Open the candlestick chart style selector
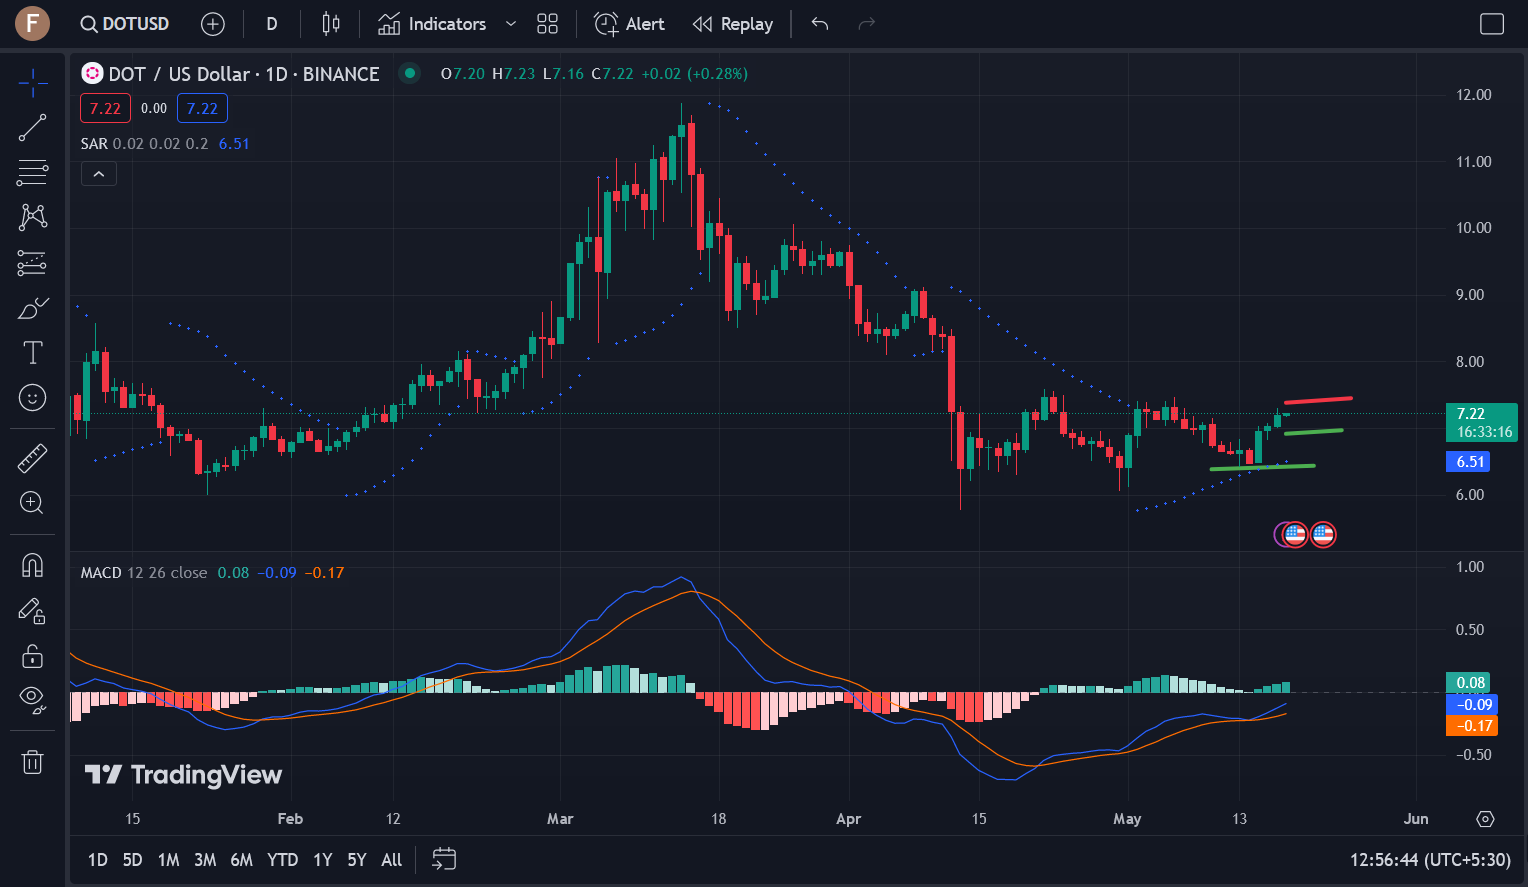 pos(331,24)
